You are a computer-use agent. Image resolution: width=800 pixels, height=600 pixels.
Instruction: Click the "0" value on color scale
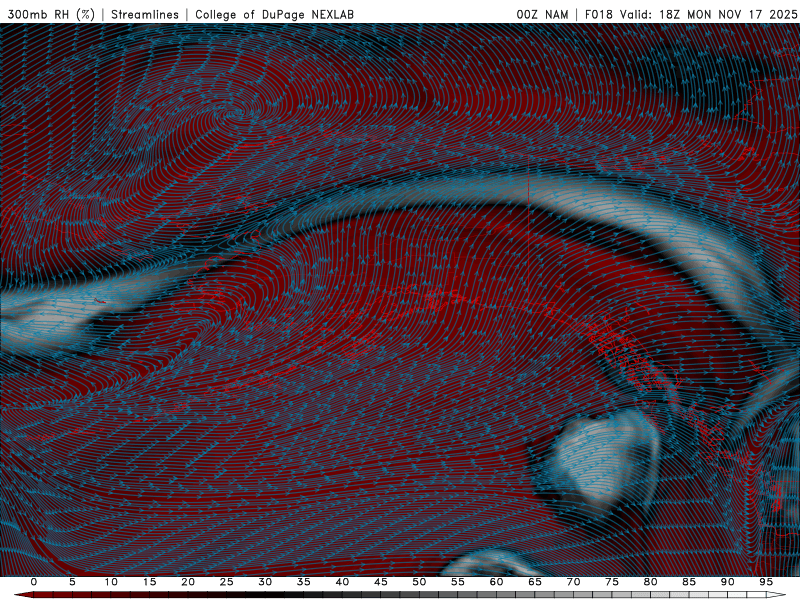point(34,582)
